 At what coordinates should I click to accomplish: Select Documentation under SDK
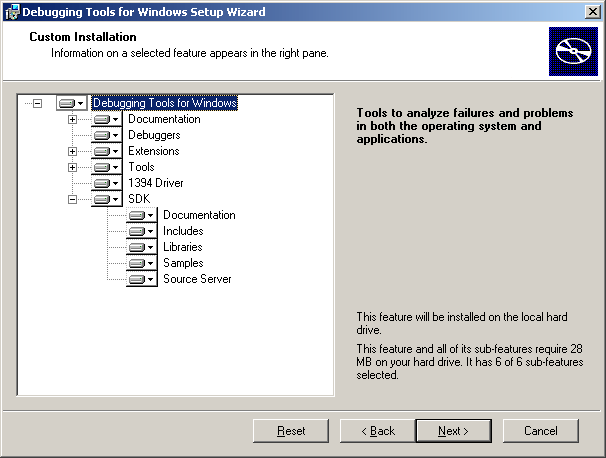[199, 215]
